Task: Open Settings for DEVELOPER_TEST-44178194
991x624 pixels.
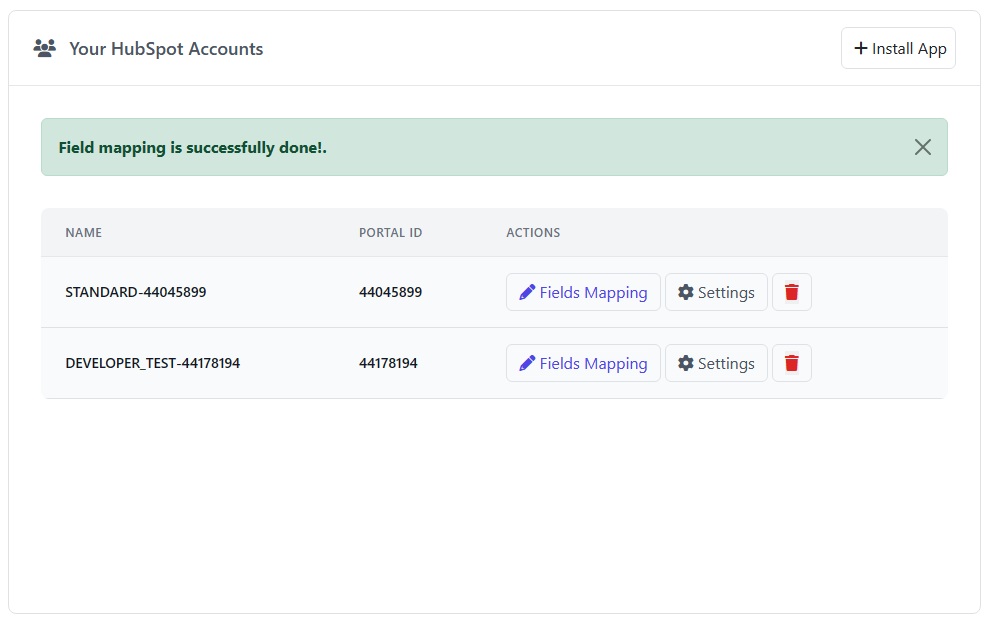Action: [x=716, y=363]
